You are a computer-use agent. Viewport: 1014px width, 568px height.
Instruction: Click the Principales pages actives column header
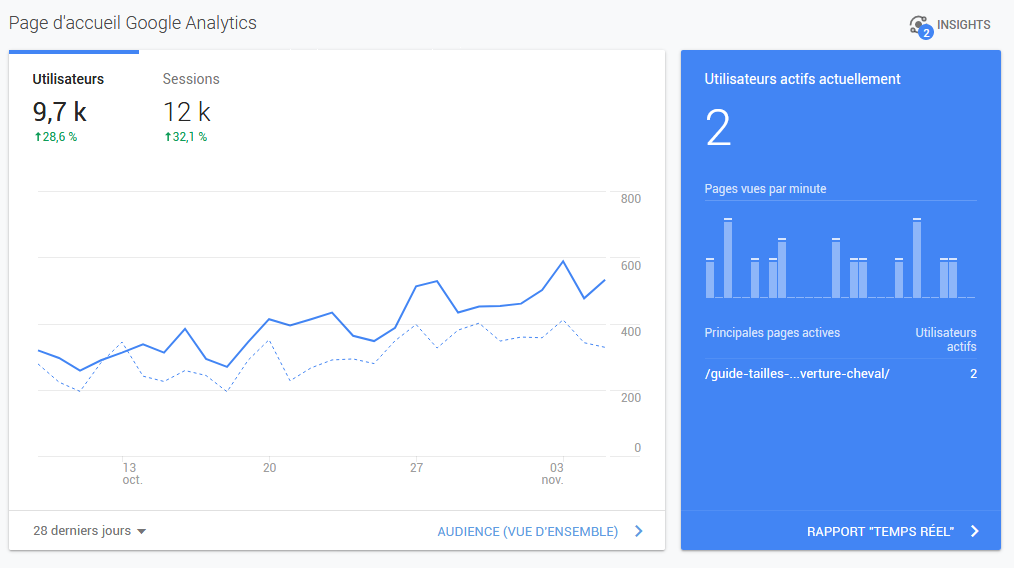point(772,333)
